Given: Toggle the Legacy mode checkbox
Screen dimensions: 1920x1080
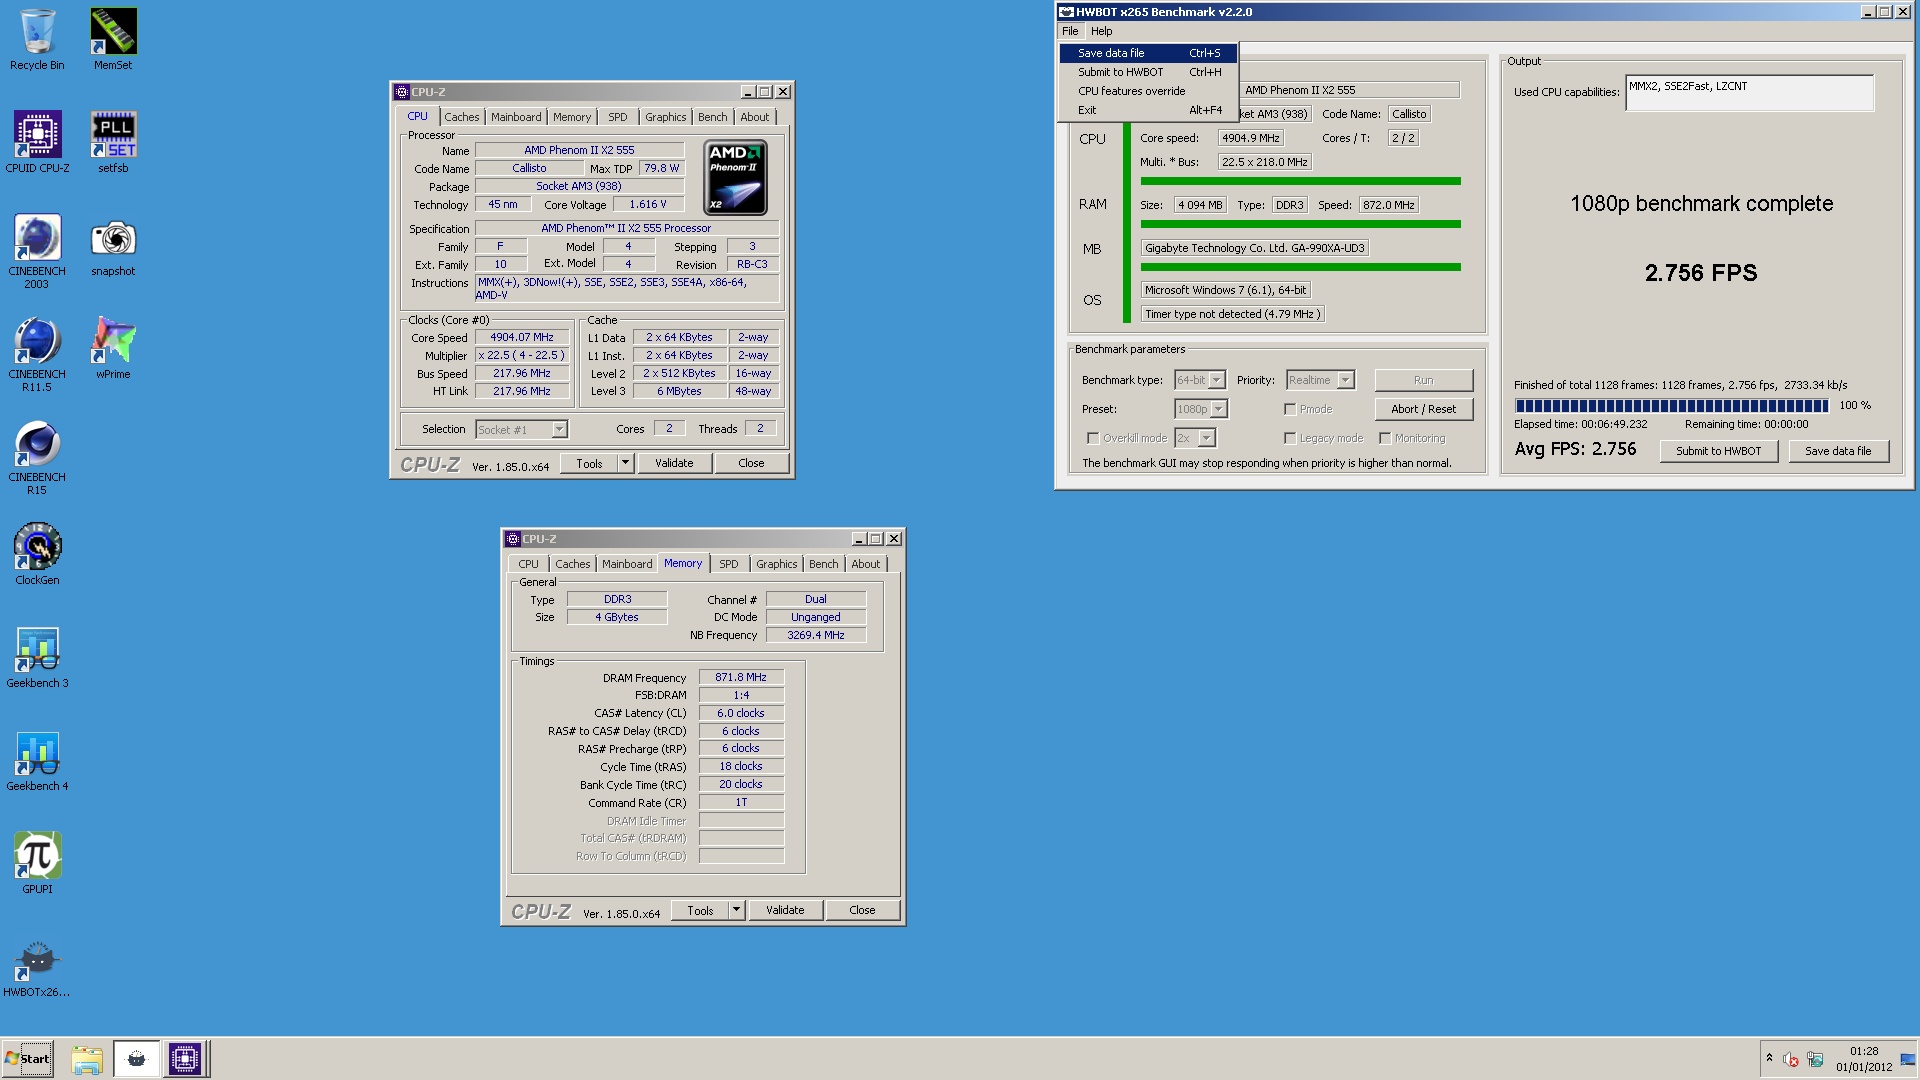Looking at the screenshot, I should tap(1290, 438).
